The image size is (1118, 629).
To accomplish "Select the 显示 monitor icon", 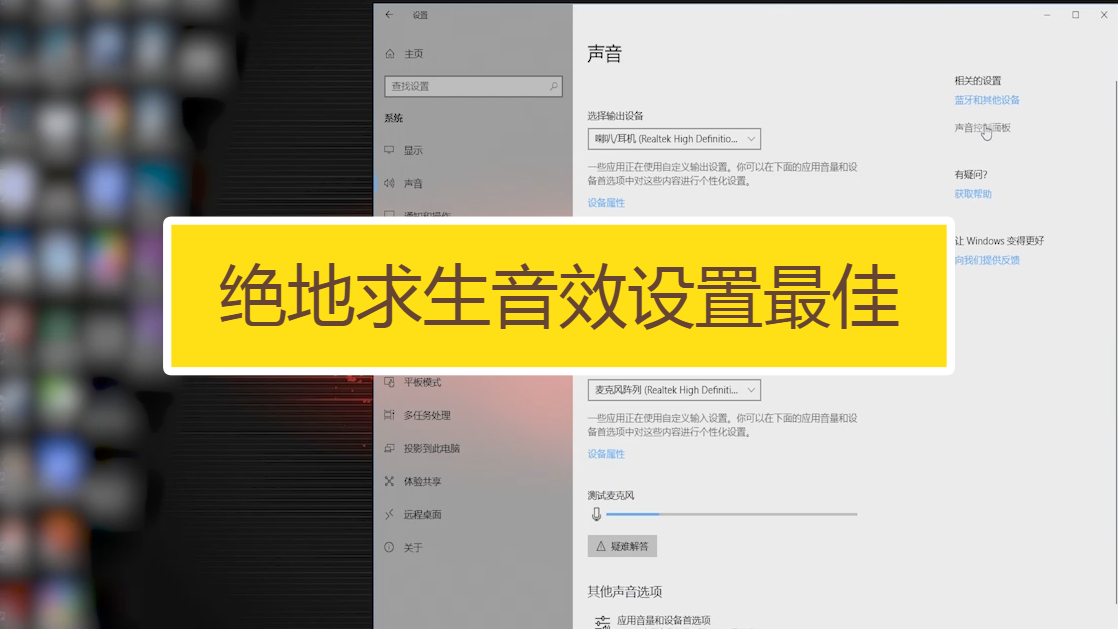I will [389, 150].
